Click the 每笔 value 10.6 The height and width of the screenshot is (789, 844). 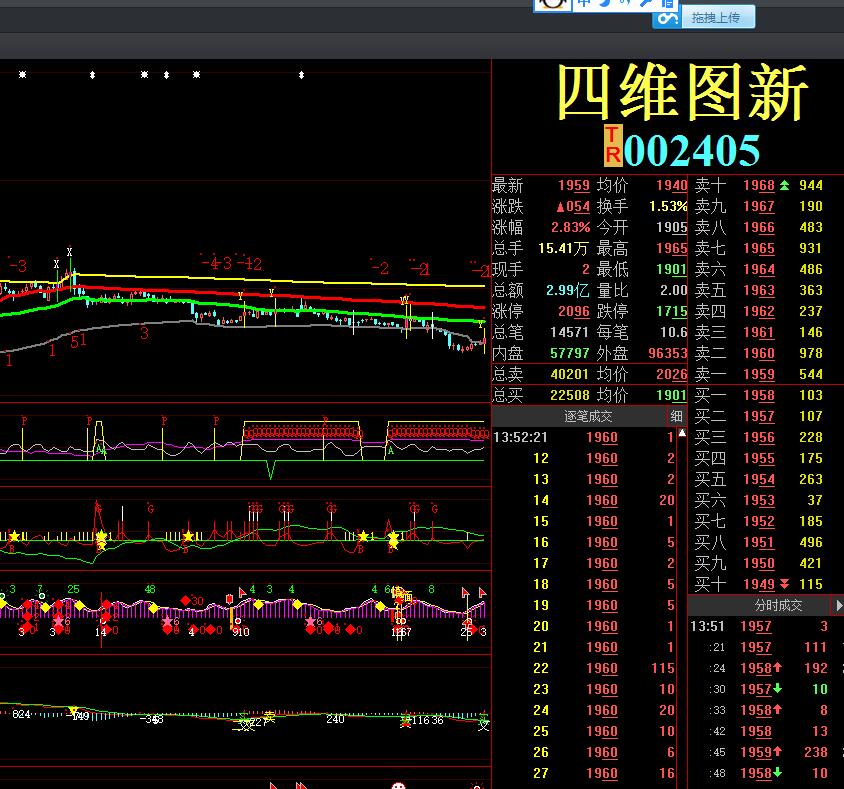673,333
